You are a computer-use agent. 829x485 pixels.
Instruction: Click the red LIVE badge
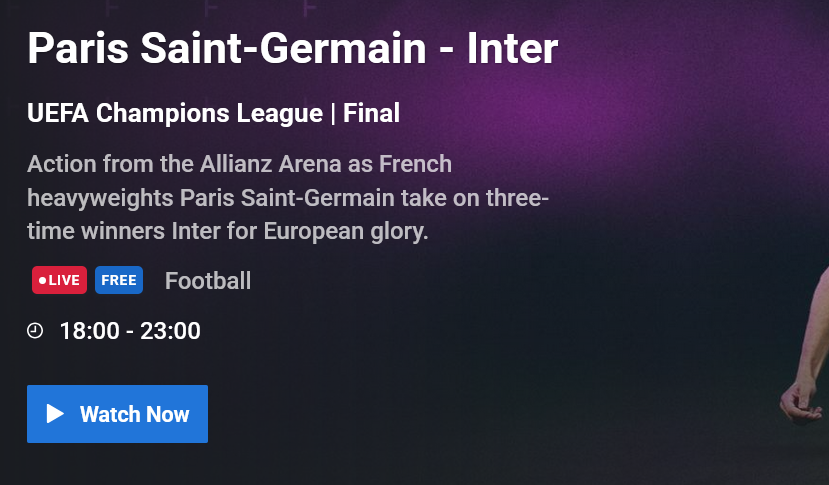[59, 280]
